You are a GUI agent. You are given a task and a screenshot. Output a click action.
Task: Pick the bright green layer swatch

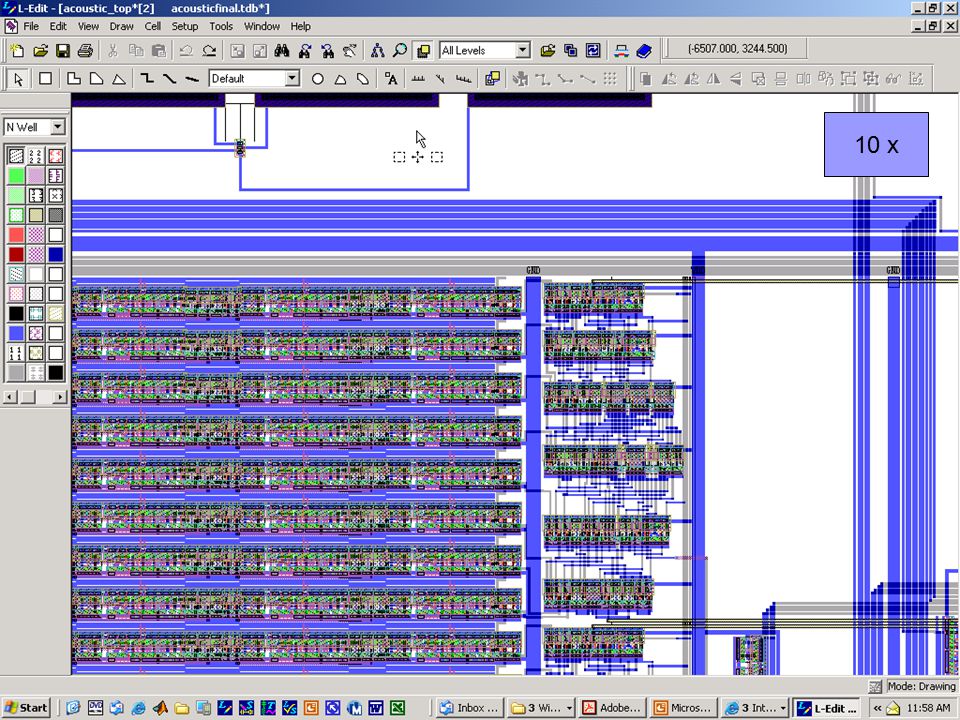click(x=16, y=176)
